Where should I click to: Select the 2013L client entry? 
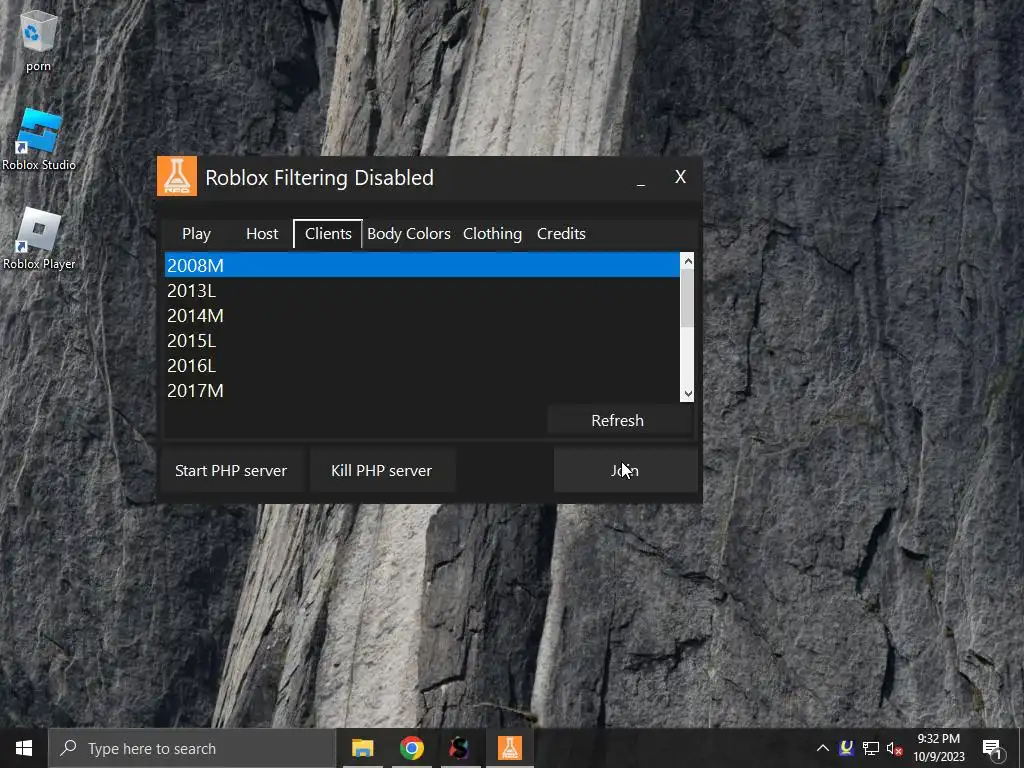[422, 291]
